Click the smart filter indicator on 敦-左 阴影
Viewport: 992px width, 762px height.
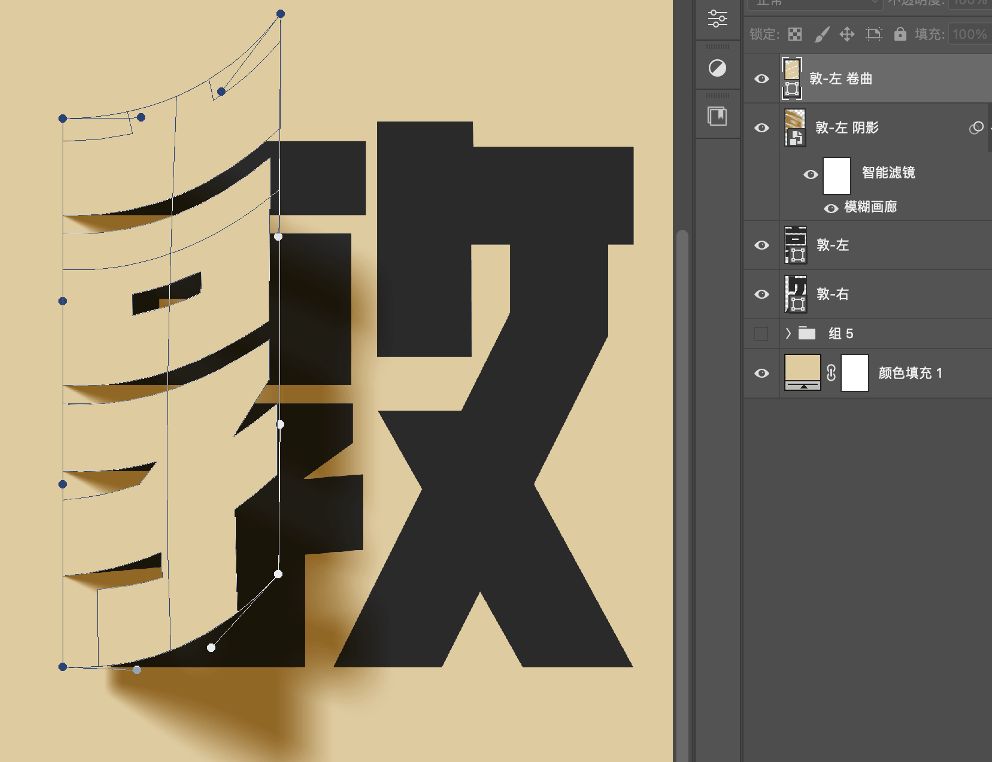[976, 128]
